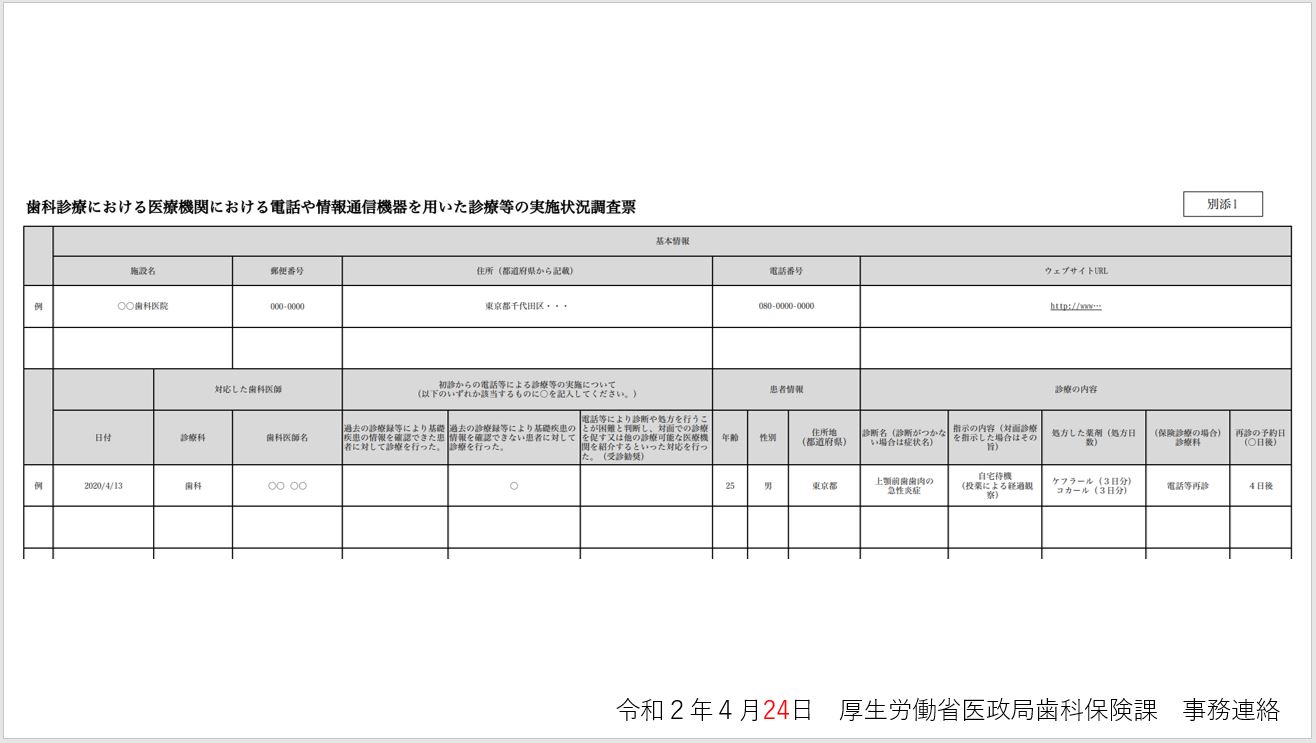Select the 郵便番号 column header

287,271
